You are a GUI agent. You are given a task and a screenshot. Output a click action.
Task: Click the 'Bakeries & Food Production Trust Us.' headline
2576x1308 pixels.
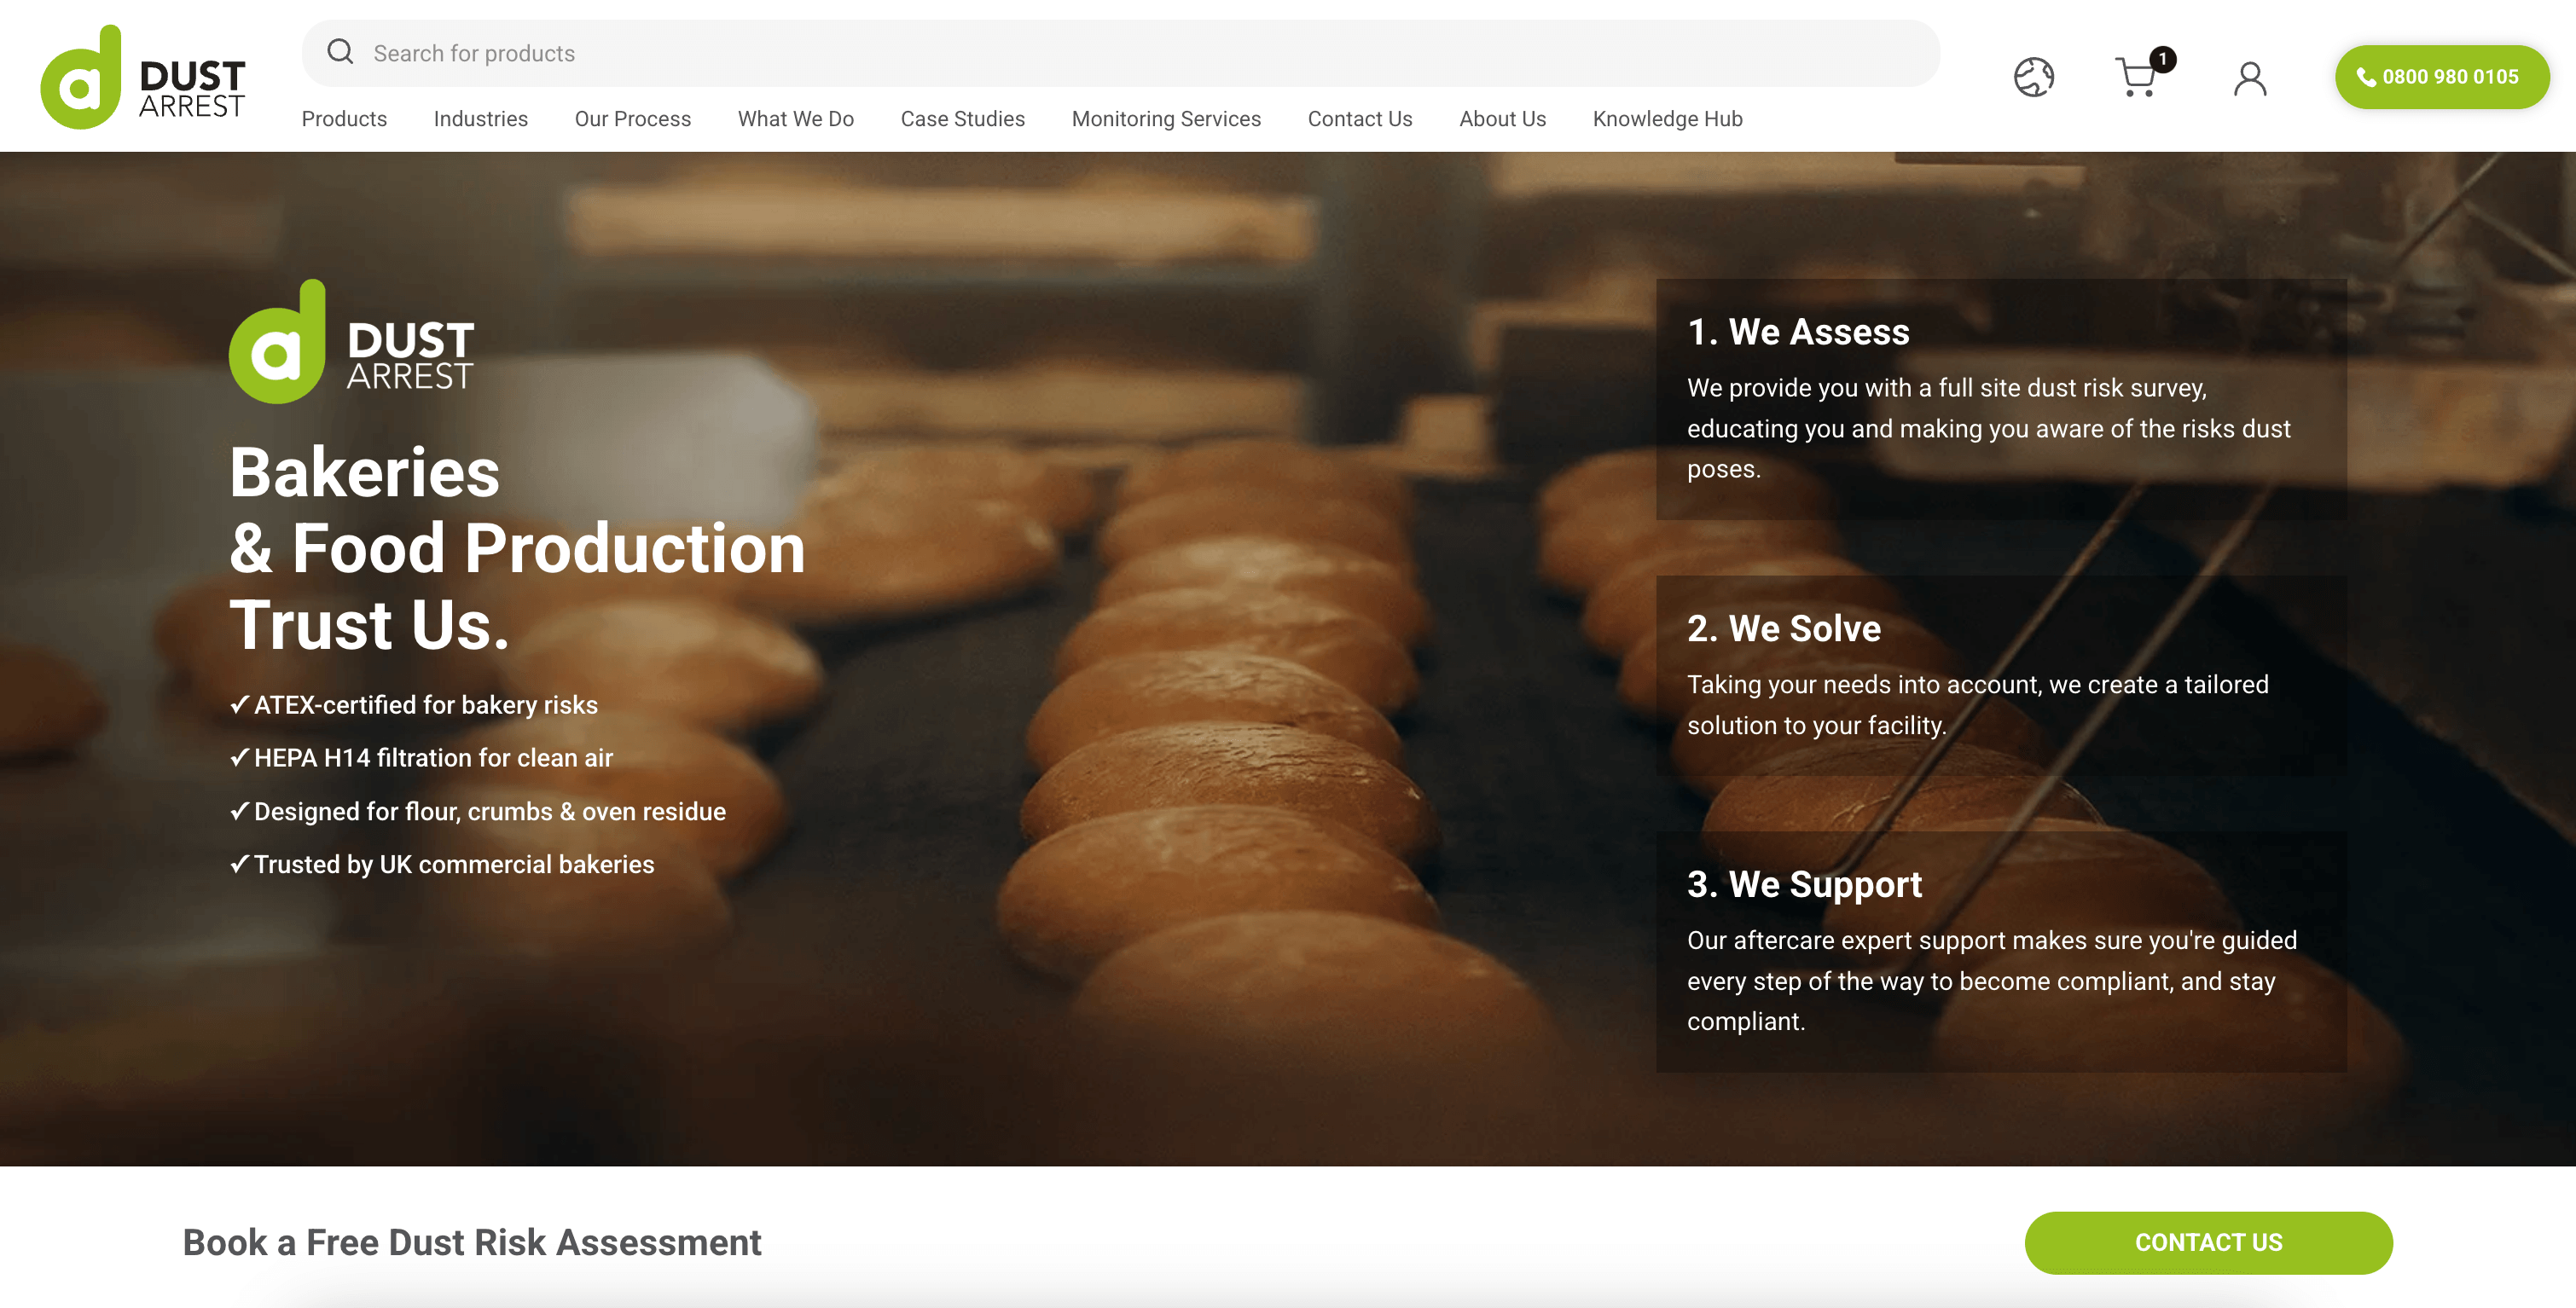(x=517, y=548)
